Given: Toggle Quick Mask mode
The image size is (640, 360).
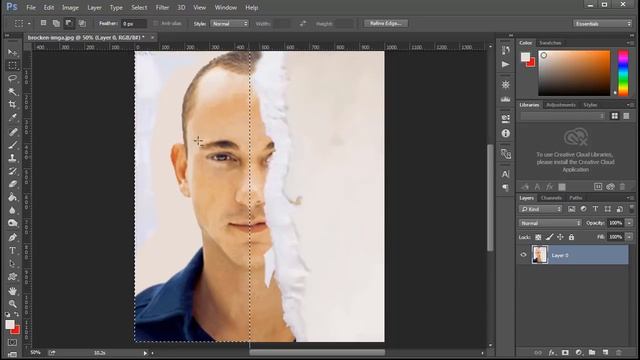Looking at the screenshot, I should point(13,342).
